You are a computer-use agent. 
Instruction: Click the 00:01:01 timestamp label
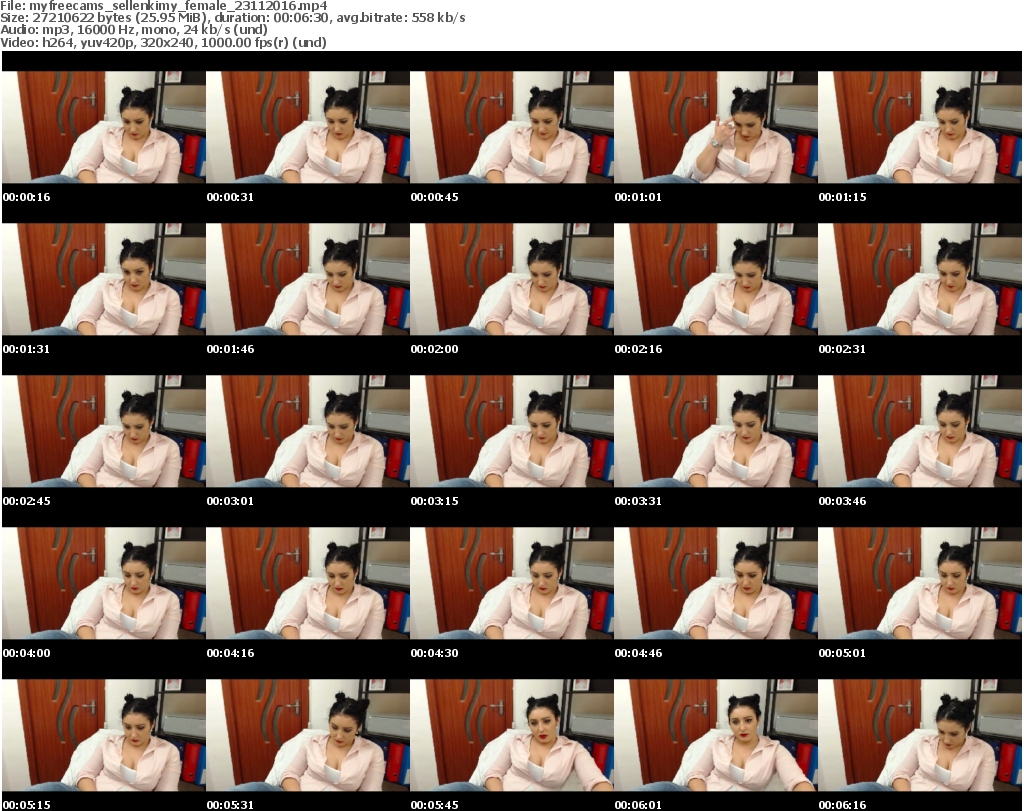[638, 197]
